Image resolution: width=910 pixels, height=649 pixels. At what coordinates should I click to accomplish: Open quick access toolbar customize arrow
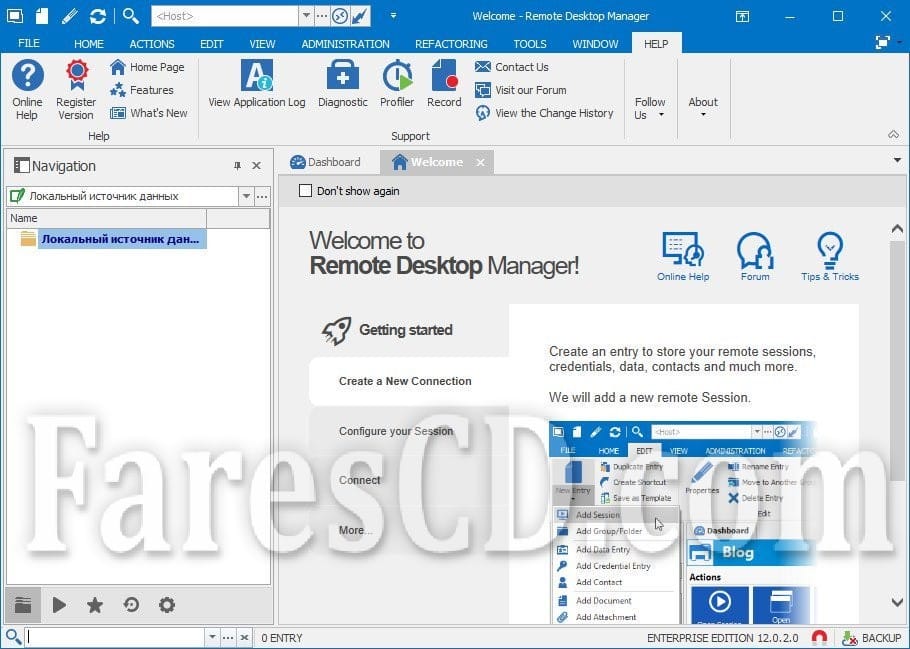(x=393, y=16)
